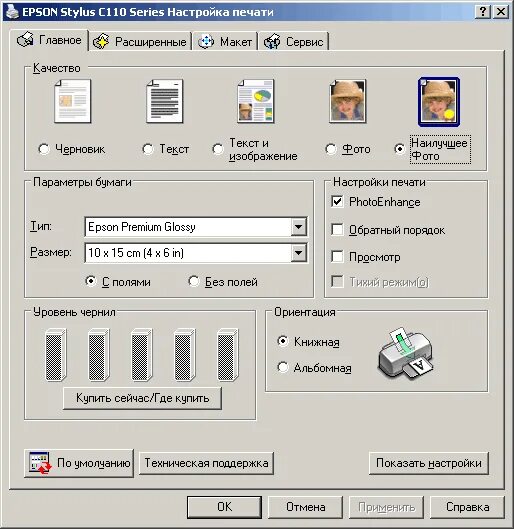This screenshot has width=514, height=529.
Task: Open the Сервис tab
Action: point(294,42)
